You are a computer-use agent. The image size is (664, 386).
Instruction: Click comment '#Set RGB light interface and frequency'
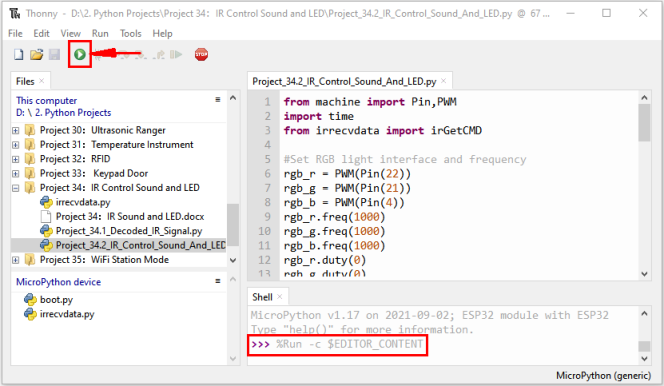click(x=405, y=160)
